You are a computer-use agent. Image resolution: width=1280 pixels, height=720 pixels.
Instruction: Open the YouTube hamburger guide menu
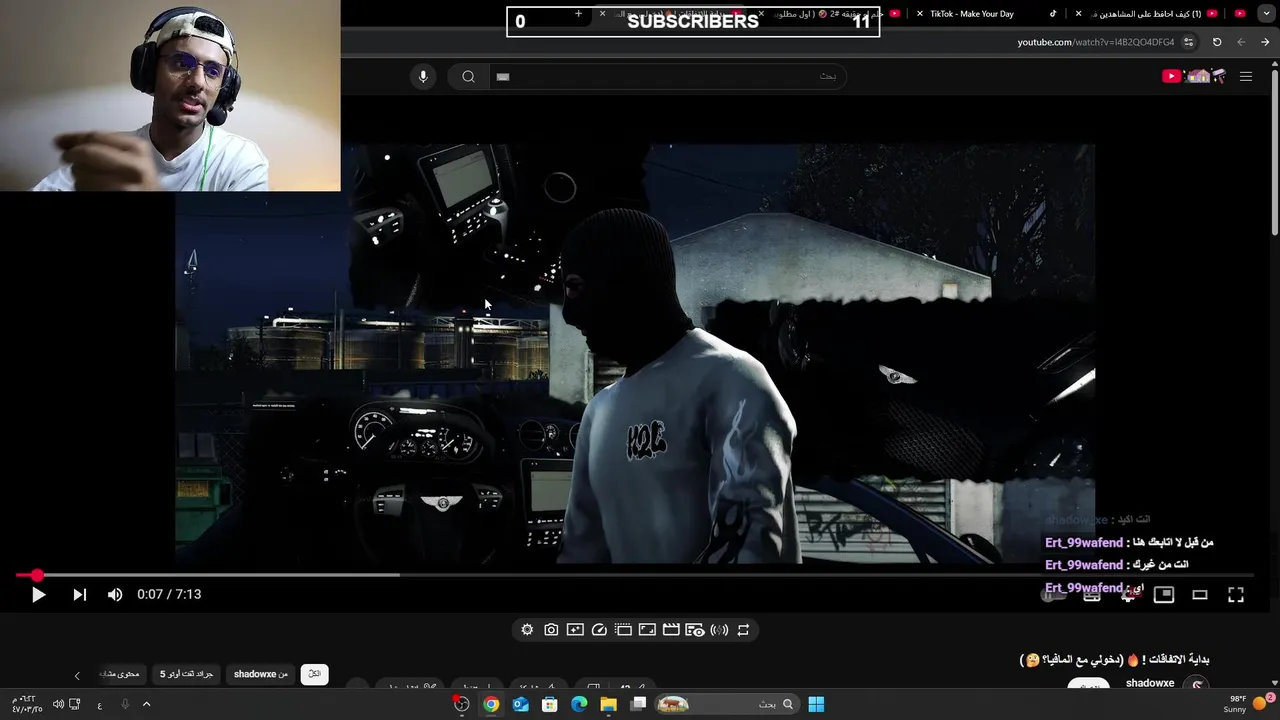click(1246, 76)
